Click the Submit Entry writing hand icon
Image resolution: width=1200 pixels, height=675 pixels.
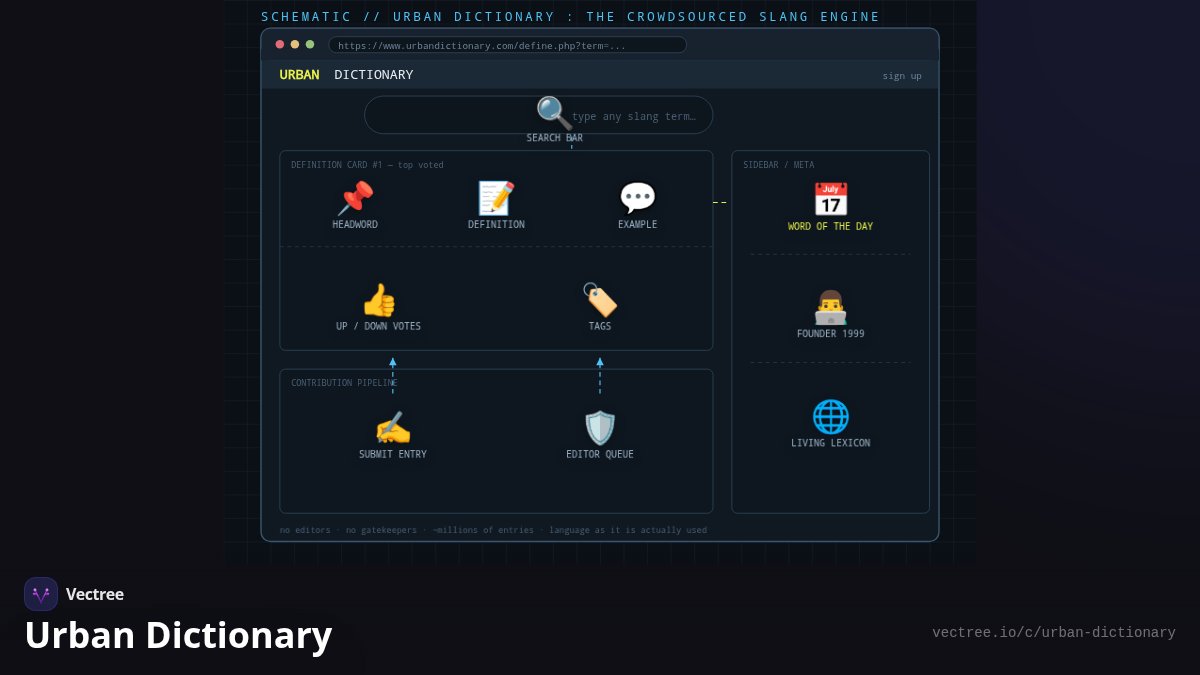(x=393, y=428)
